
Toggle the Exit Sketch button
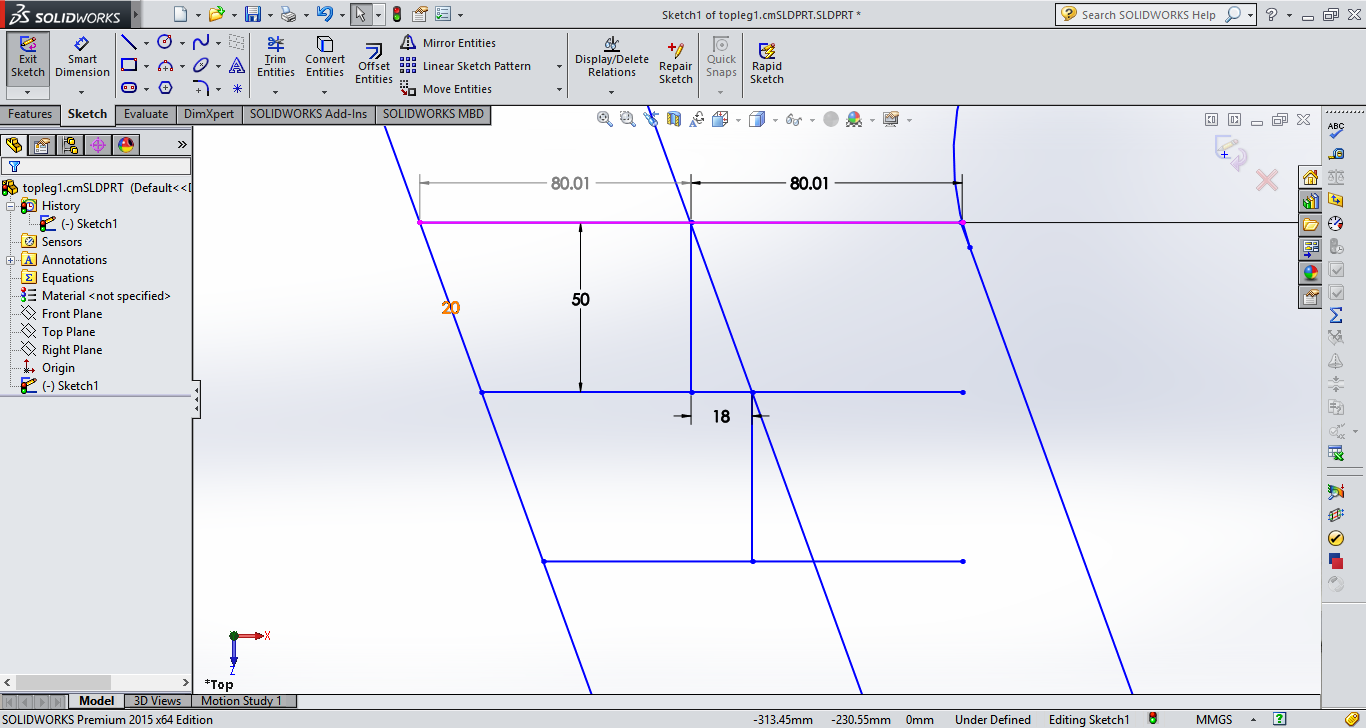click(28, 57)
